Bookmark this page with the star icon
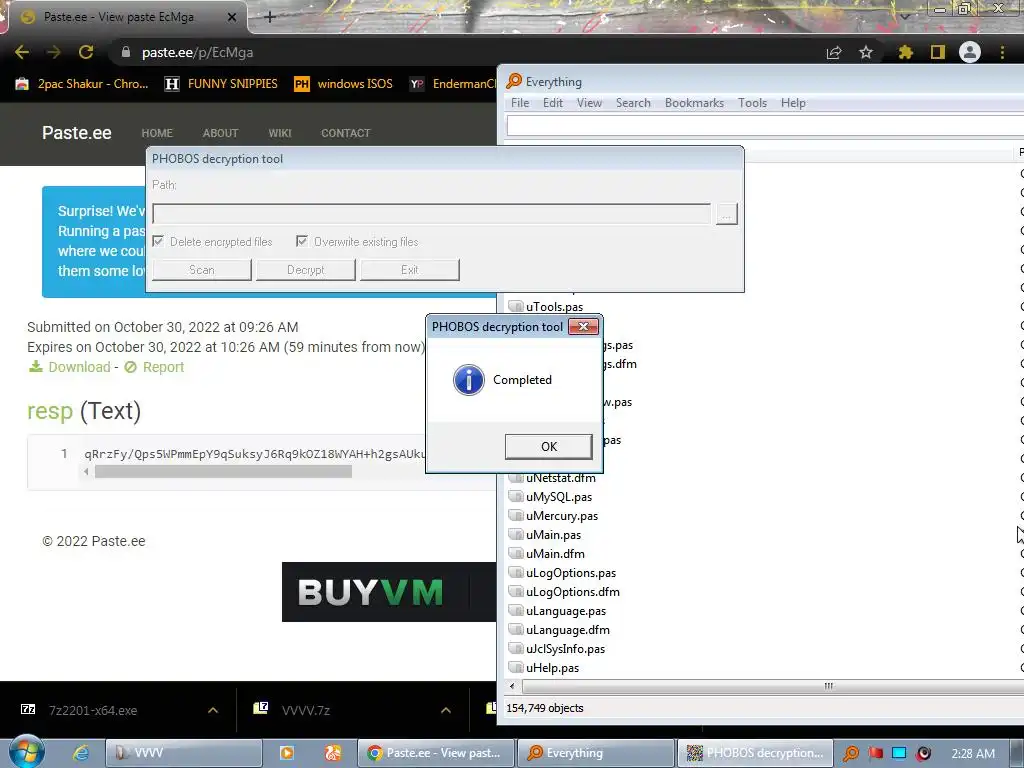Viewport: 1024px width, 768px height. (x=866, y=52)
